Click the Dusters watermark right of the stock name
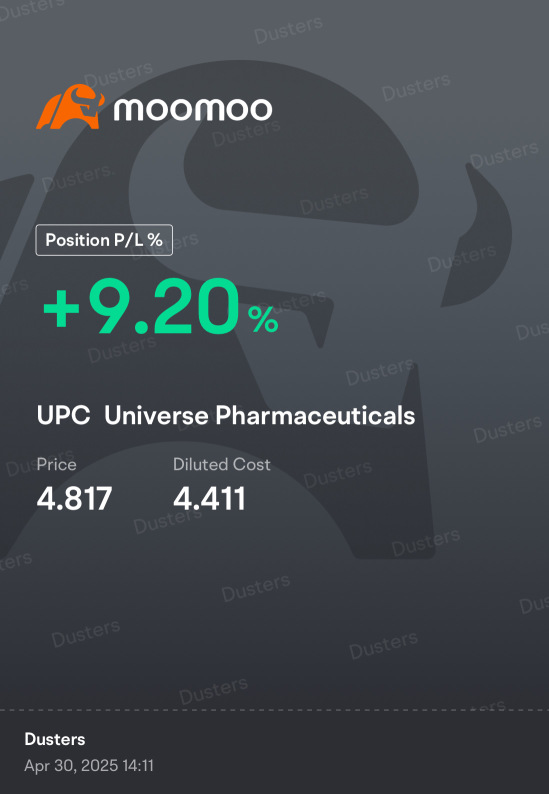 507,429
